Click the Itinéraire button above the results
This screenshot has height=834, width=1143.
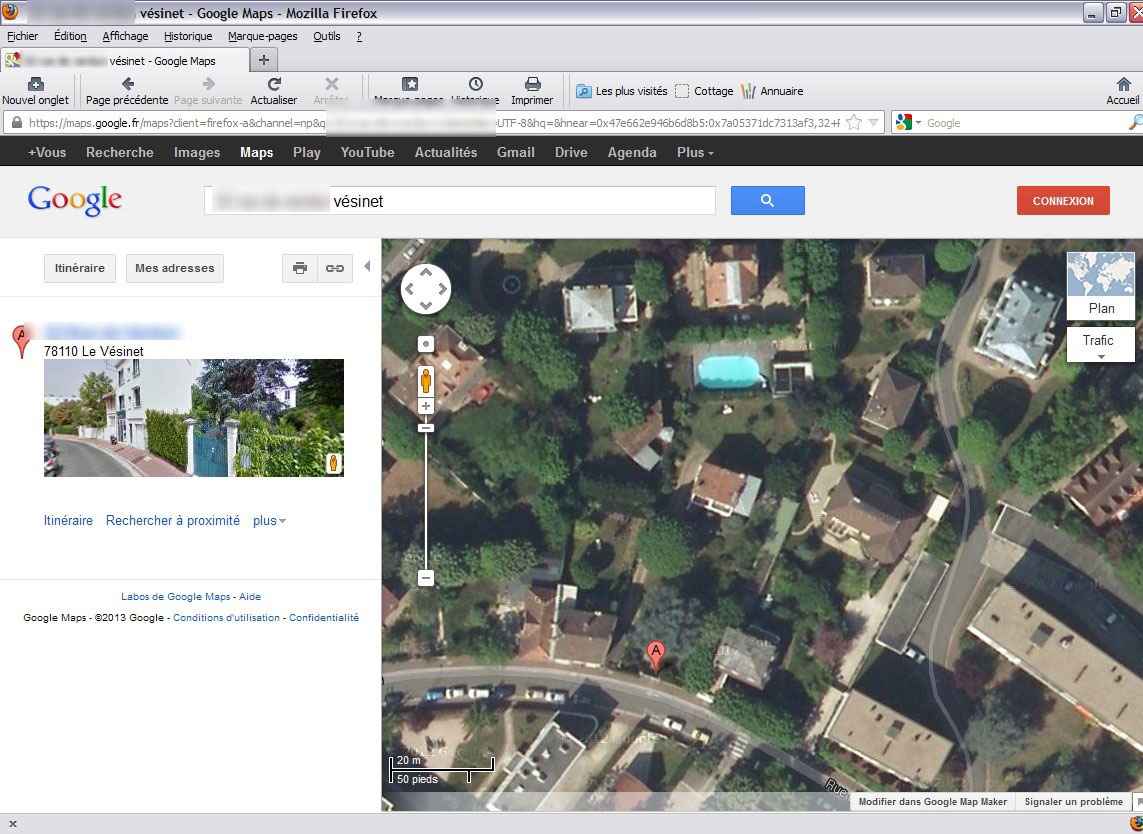(x=79, y=268)
